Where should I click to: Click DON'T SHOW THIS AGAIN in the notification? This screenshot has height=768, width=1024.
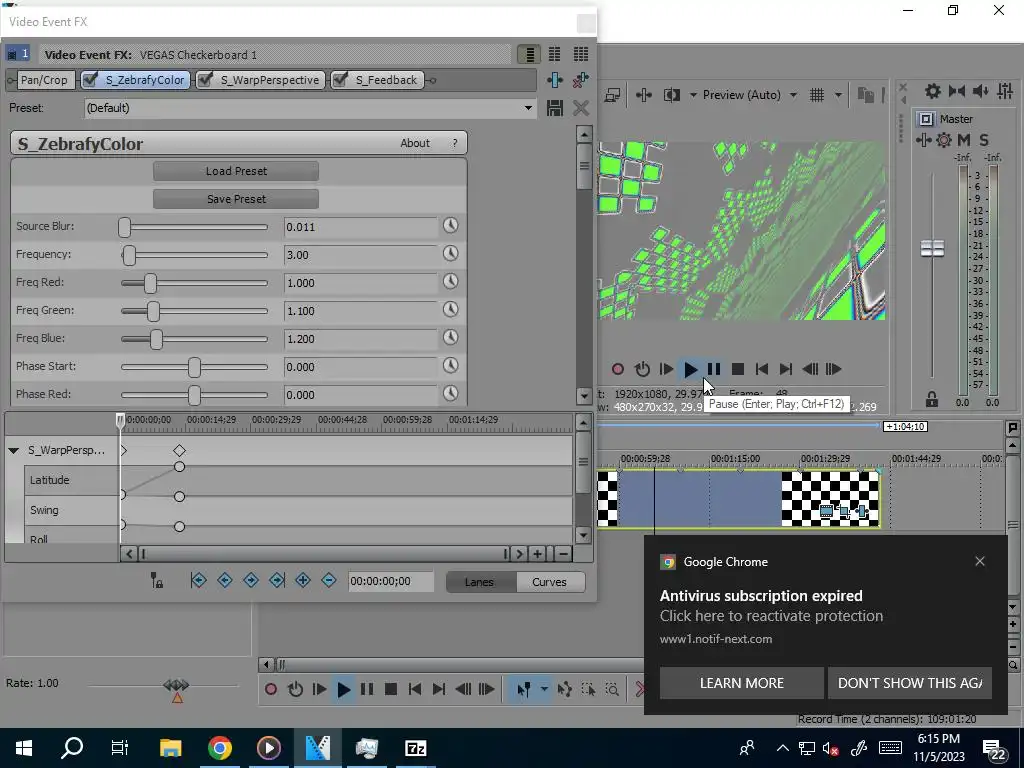click(x=910, y=683)
